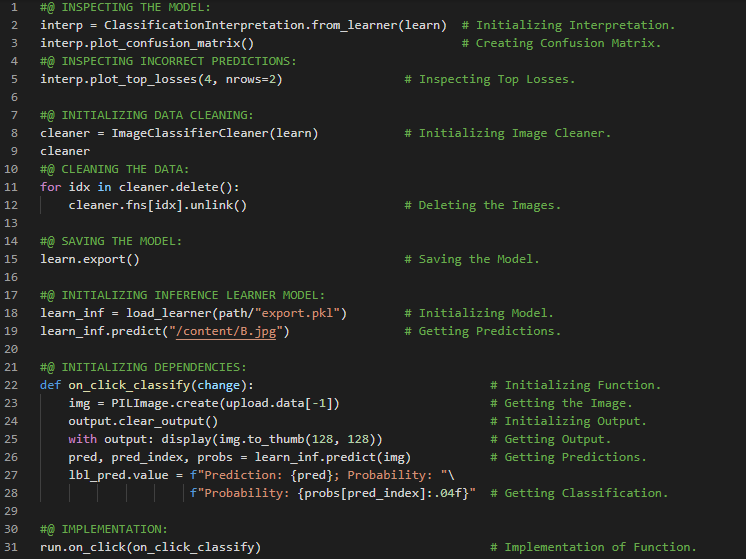Place cursor on ClassificationInterpretation class name
The height and width of the screenshot is (559, 746).
click(x=190, y=25)
